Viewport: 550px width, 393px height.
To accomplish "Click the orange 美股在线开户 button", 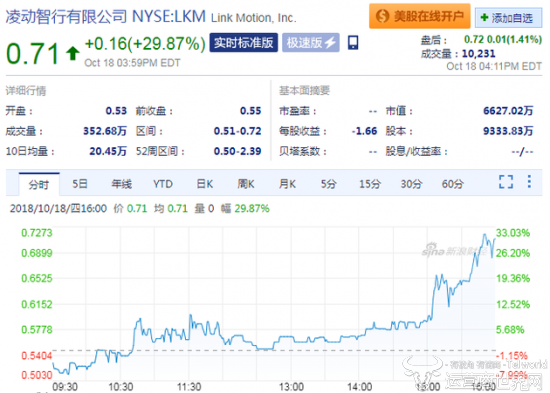I will [420, 16].
